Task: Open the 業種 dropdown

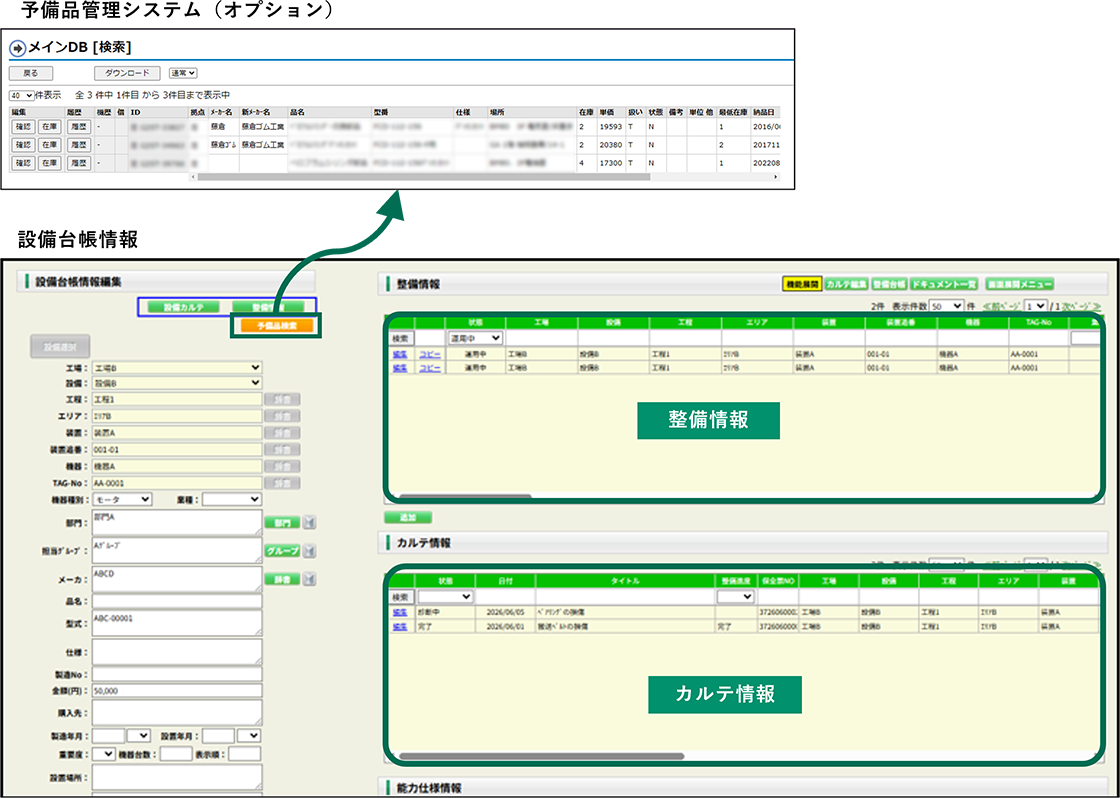Action: tap(231, 499)
